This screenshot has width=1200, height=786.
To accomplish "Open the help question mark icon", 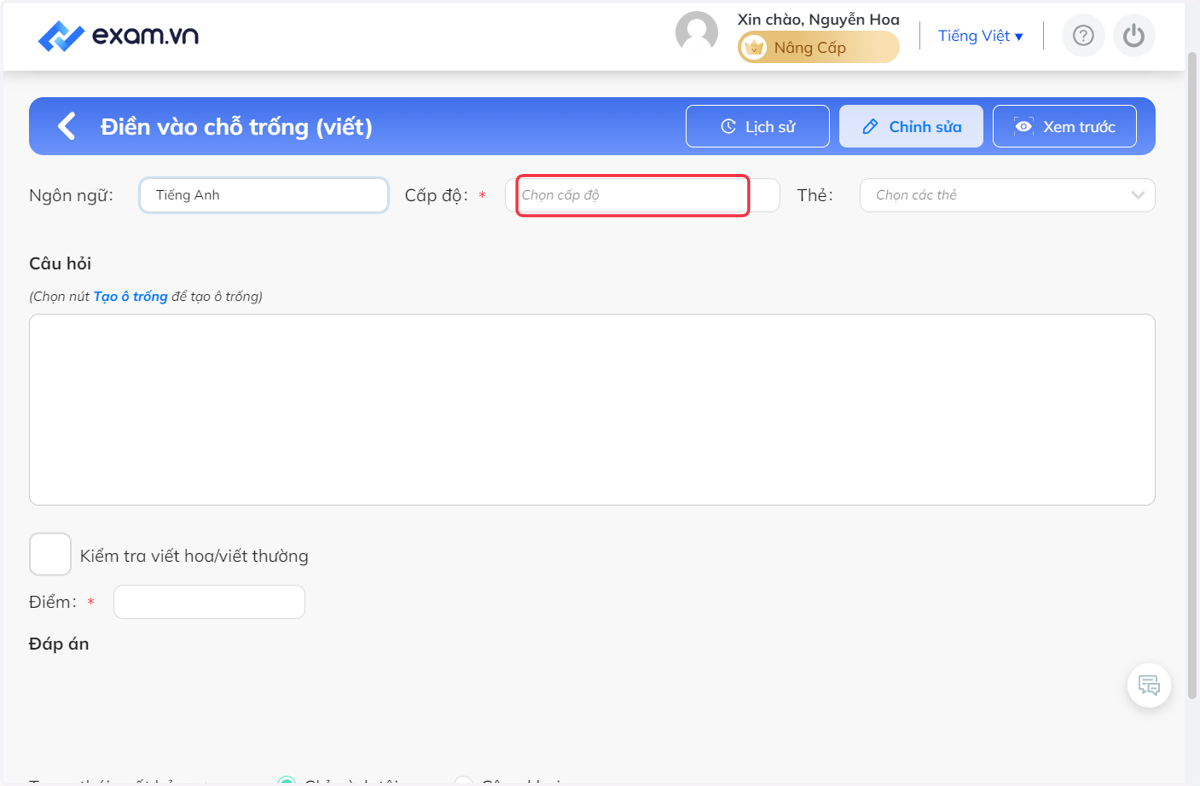I will pos(1083,36).
